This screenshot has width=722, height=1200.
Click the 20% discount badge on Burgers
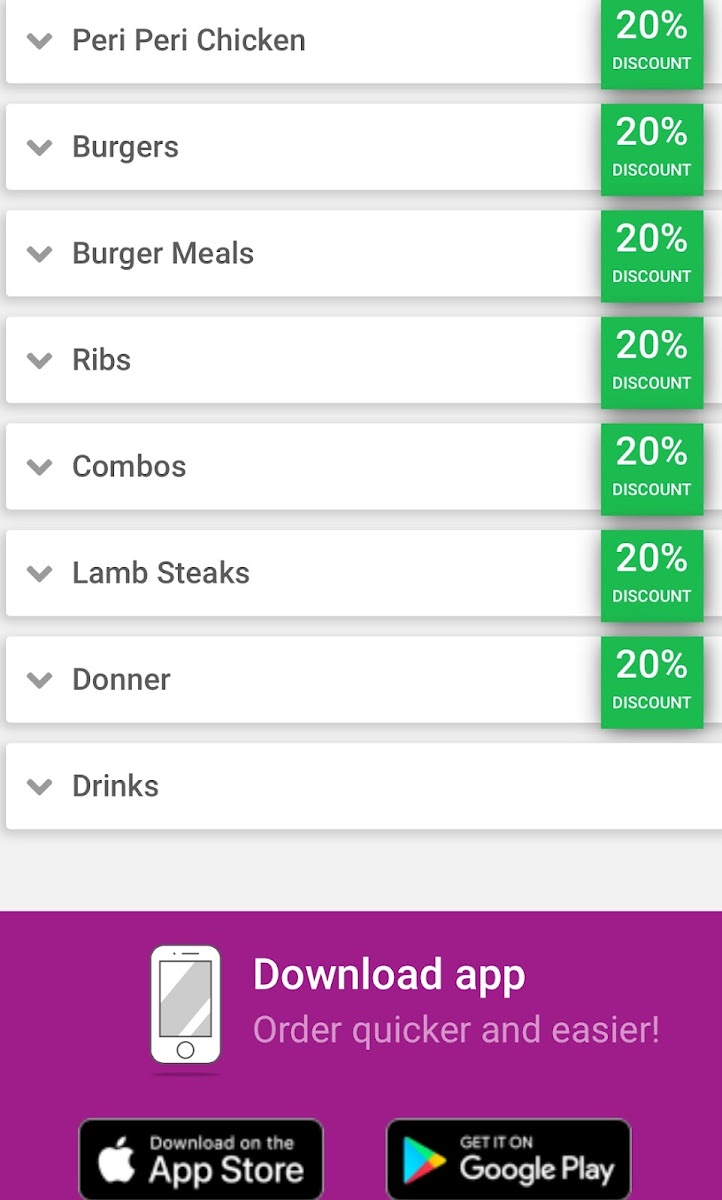[651, 148]
